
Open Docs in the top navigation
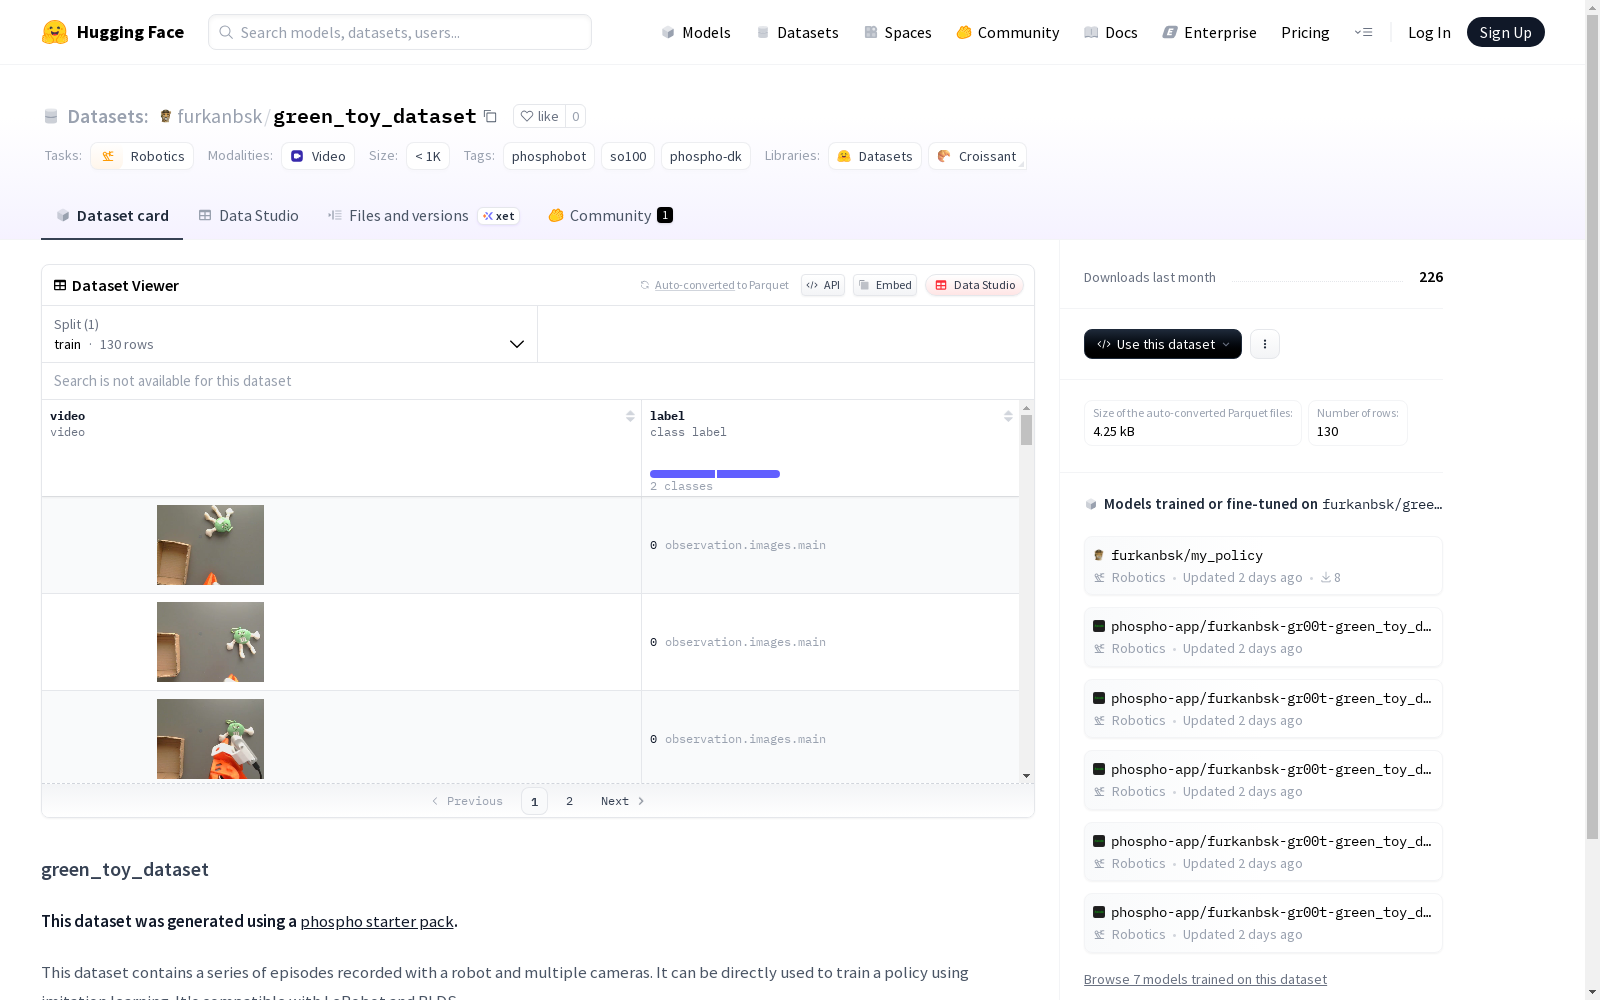point(1111,32)
